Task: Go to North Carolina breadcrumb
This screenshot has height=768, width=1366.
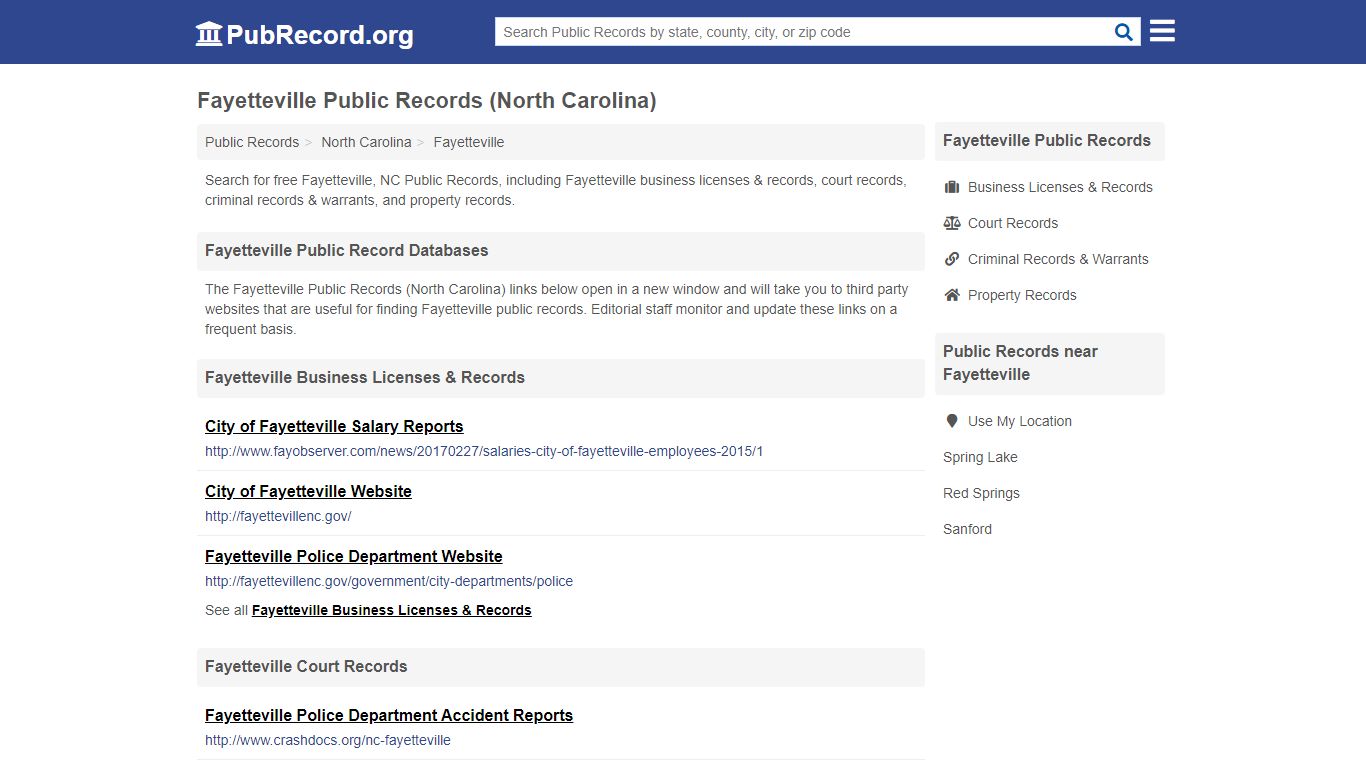Action: click(x=366, y=142)
